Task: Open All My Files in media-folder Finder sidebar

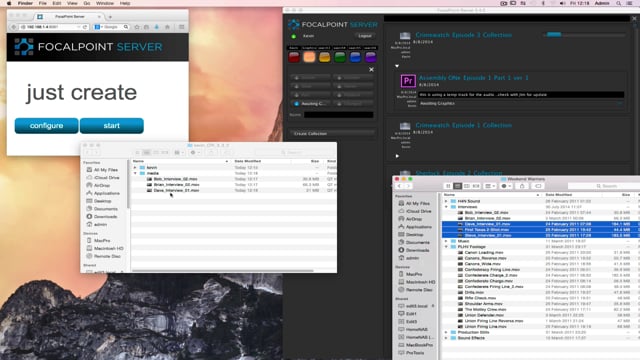Action: [102, 170]
